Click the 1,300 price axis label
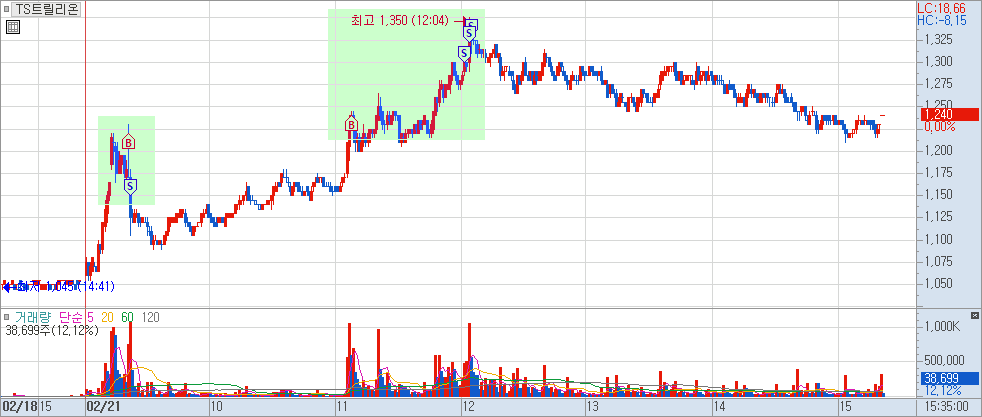982x417 pixels. click(x=938, y=61)
